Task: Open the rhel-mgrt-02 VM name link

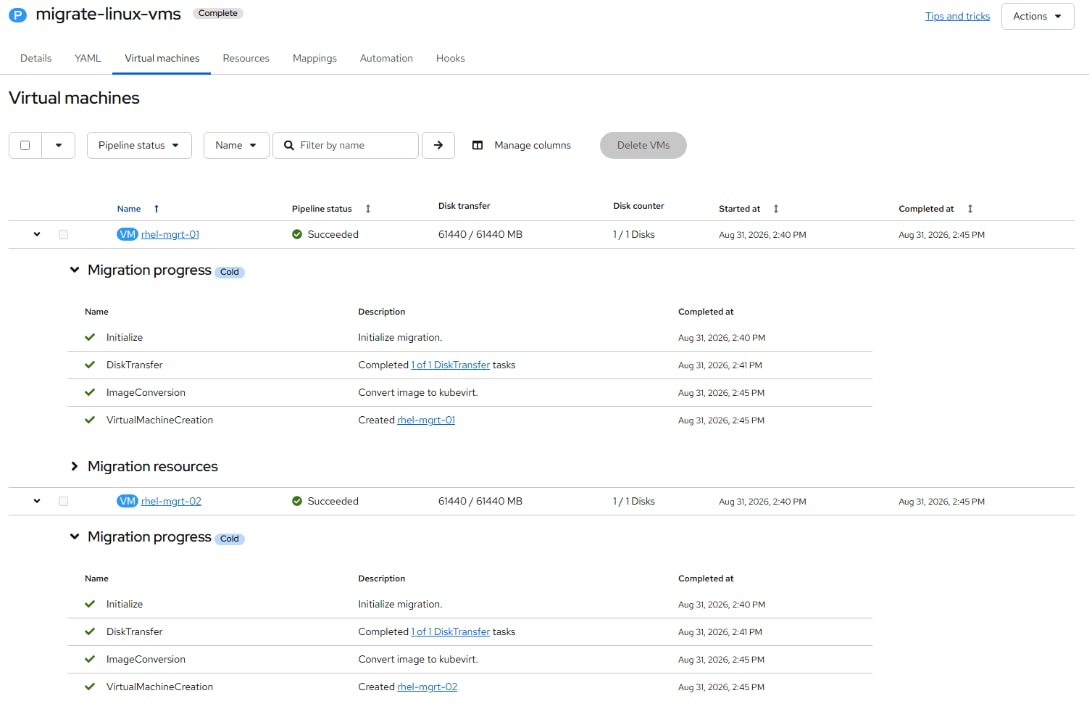Action: click(171, 501)
